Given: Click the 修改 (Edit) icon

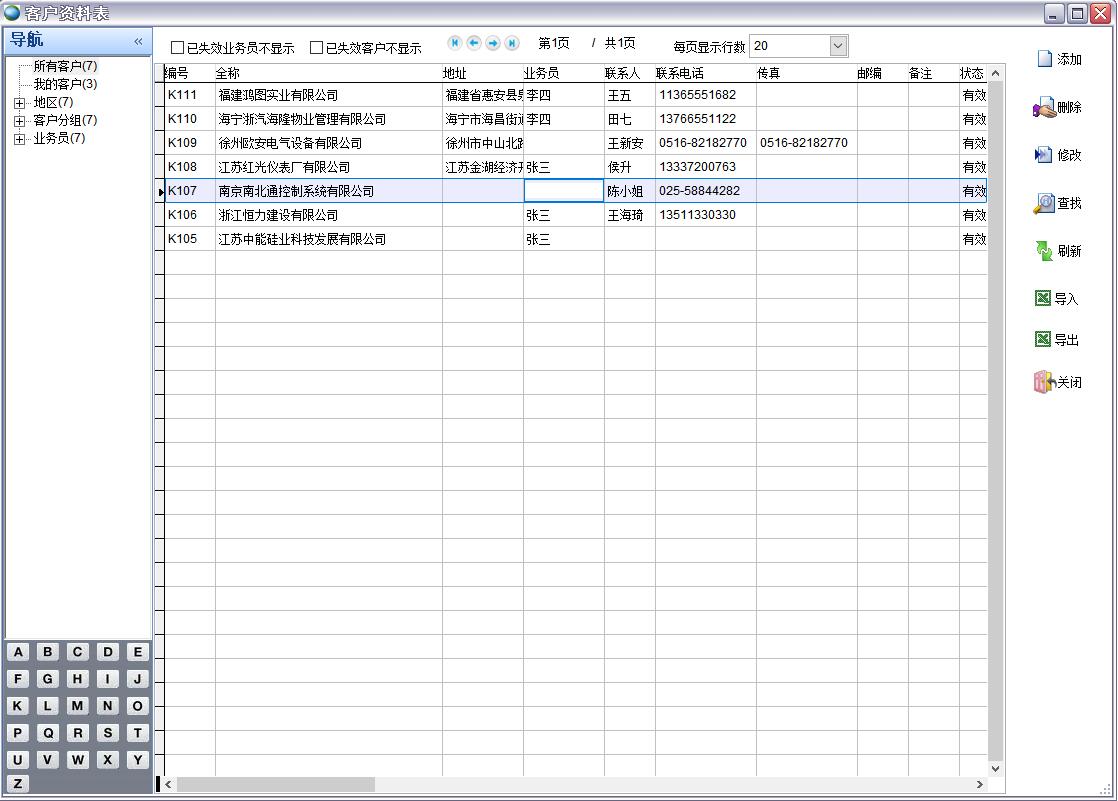Looking at the screenshot, I should [x=1044, y=155].
